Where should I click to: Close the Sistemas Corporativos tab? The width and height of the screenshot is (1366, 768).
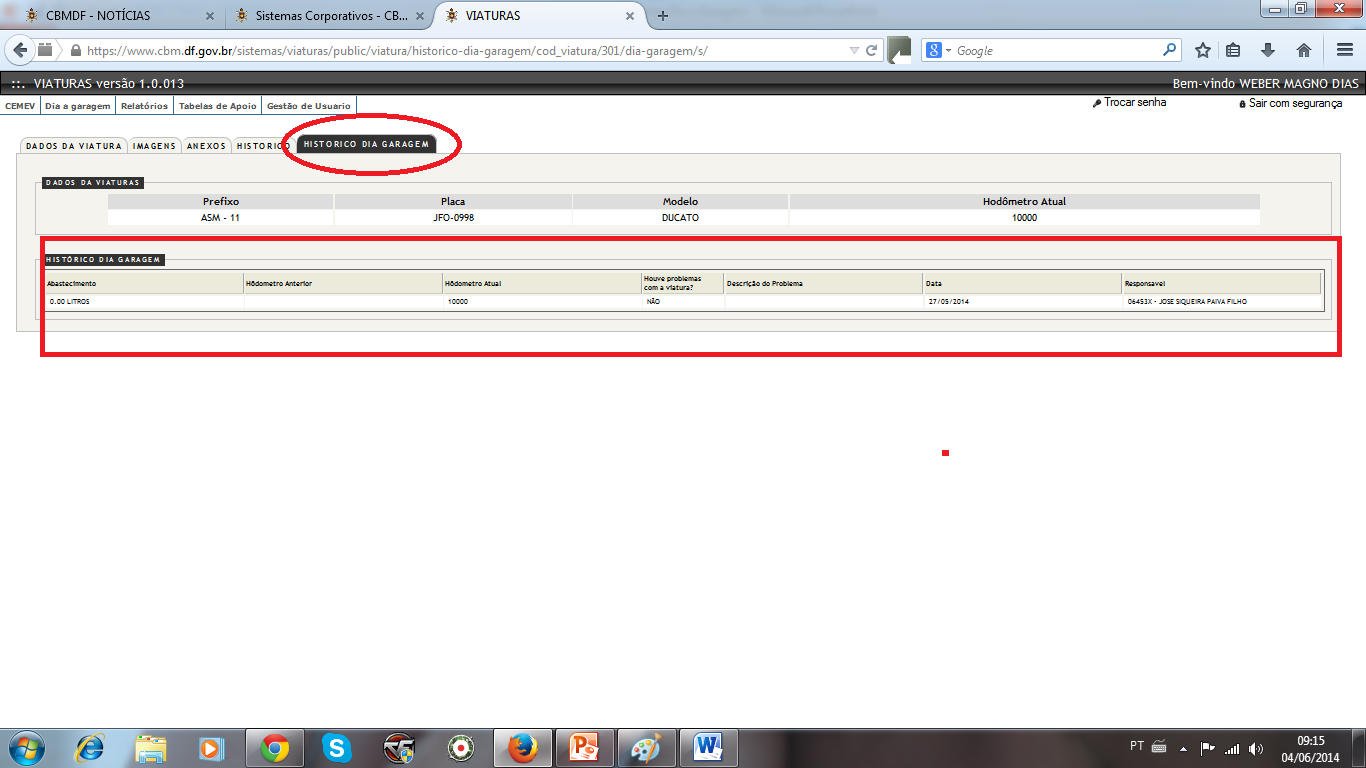click(420, 16)
